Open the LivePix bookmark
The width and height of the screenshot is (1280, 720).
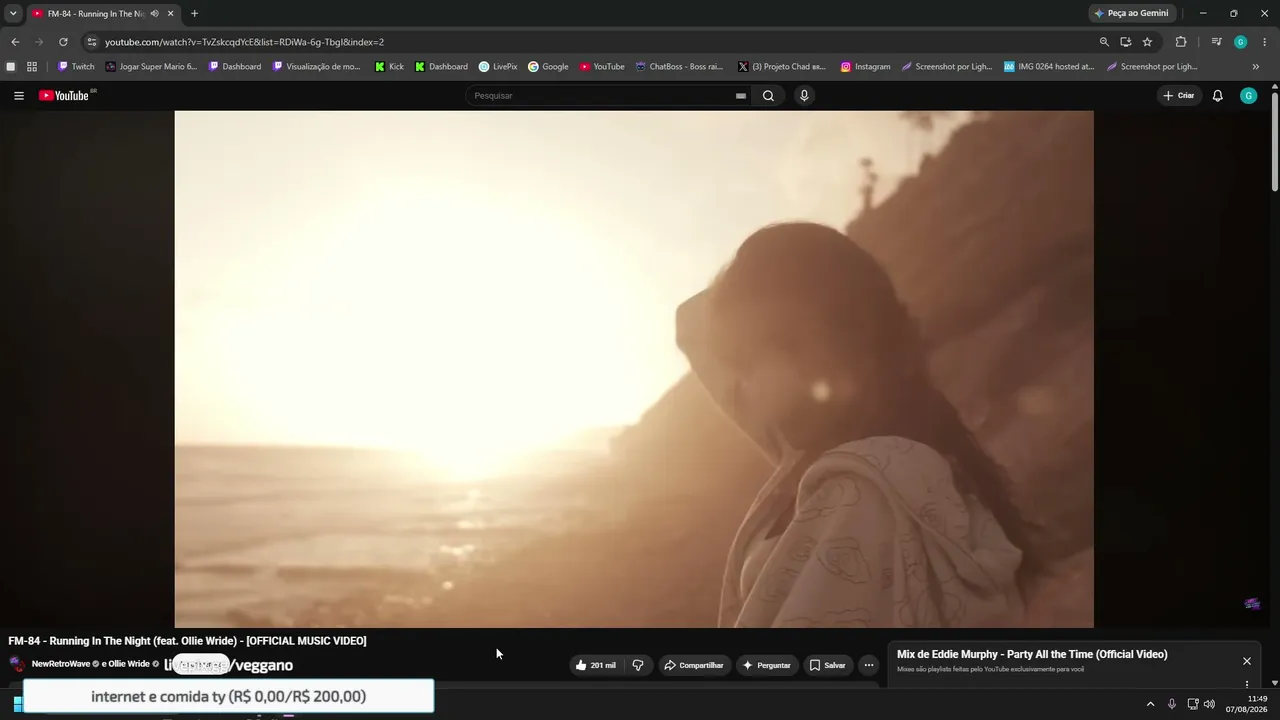pyautogui.click(x=498, y=67)
